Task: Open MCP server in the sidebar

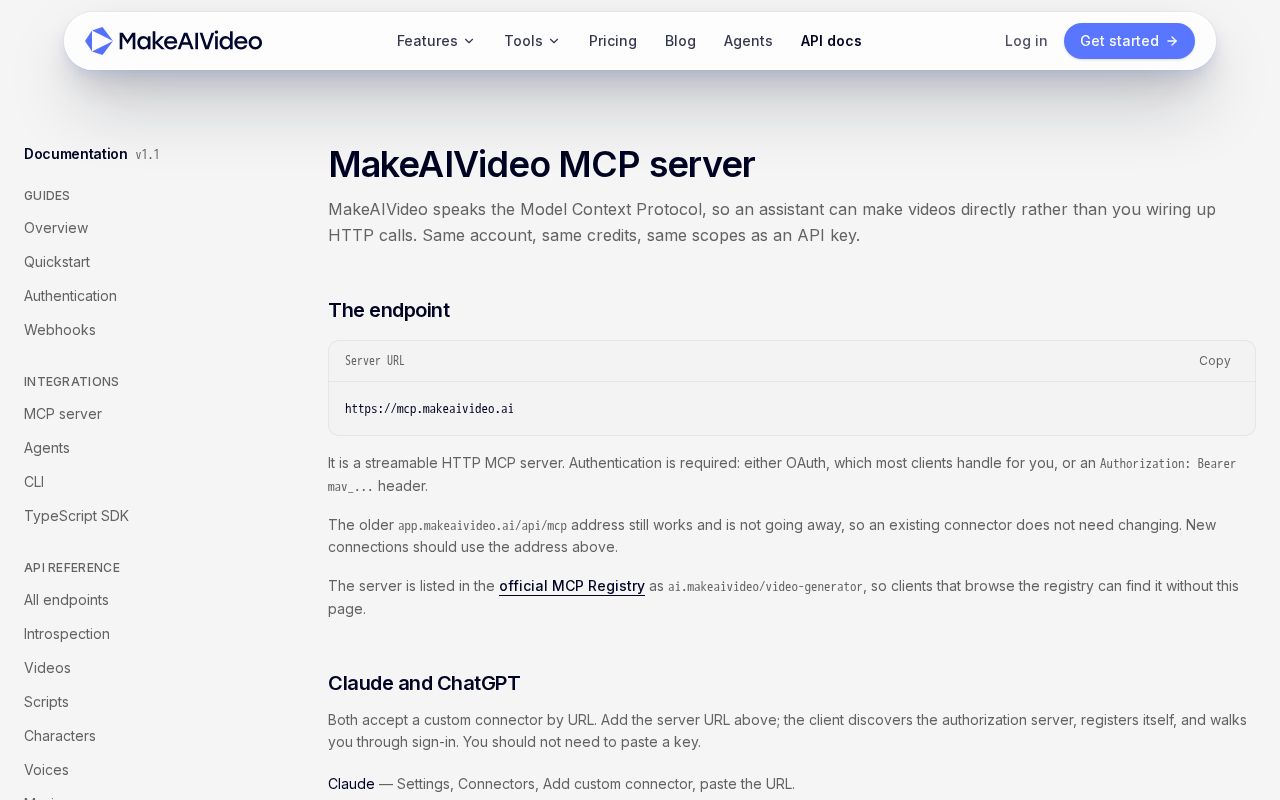Action: [63, 414]
